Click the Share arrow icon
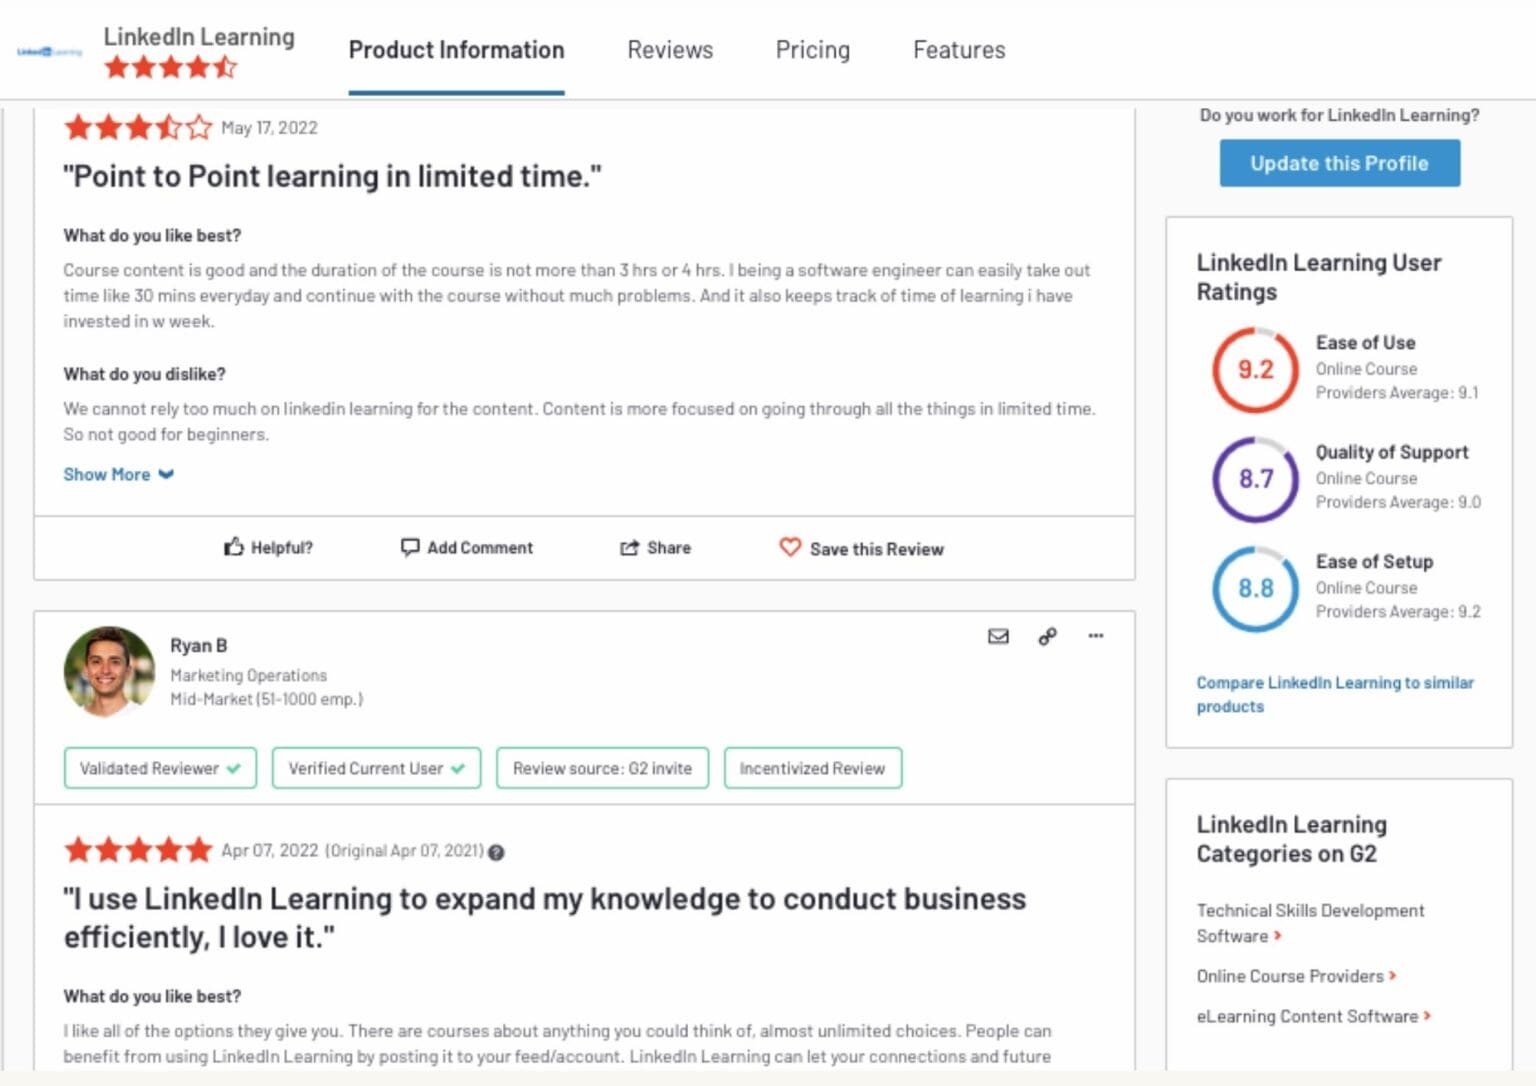This screenshot has width=1536, height=1086. point(629,548)
